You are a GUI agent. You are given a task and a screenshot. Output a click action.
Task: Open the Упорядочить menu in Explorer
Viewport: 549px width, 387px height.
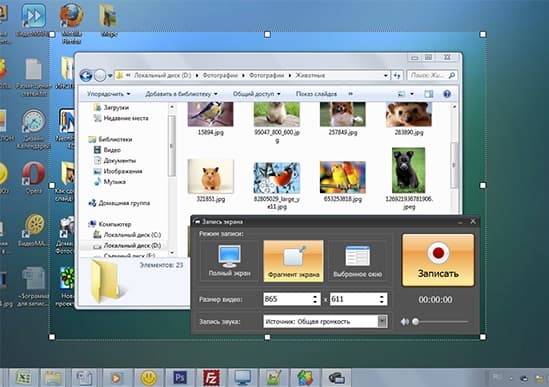click(x=109, y=94)
